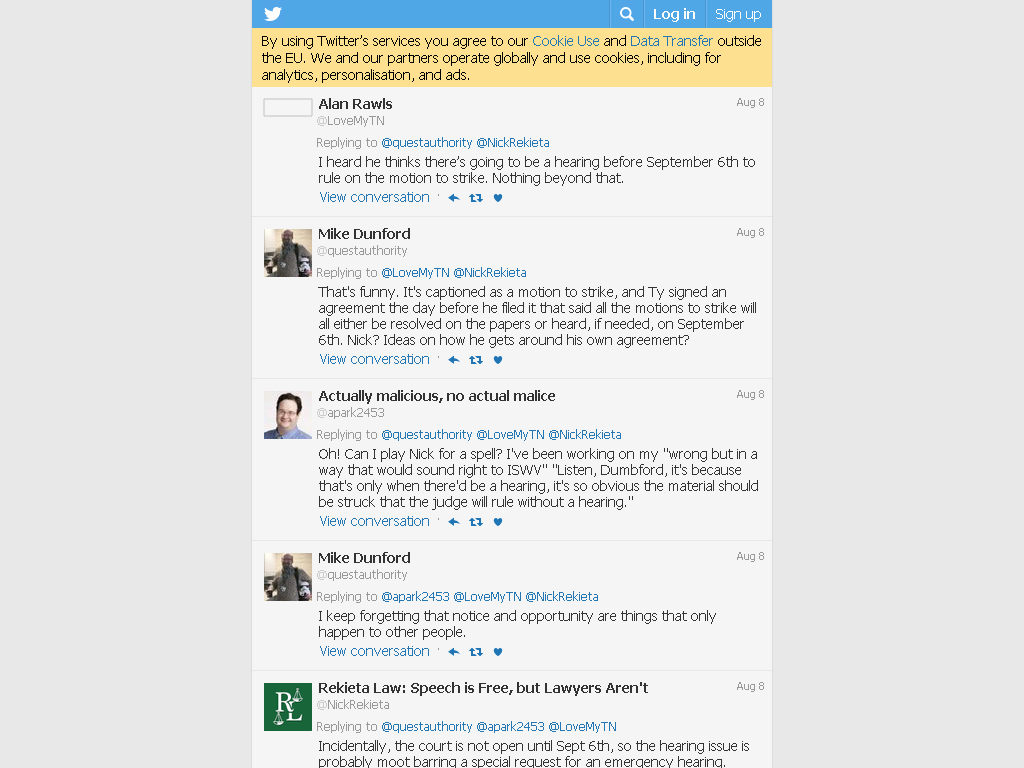Click the Sign up button
This screenshot has height=768, width=1024.
[x=738, y=14]
